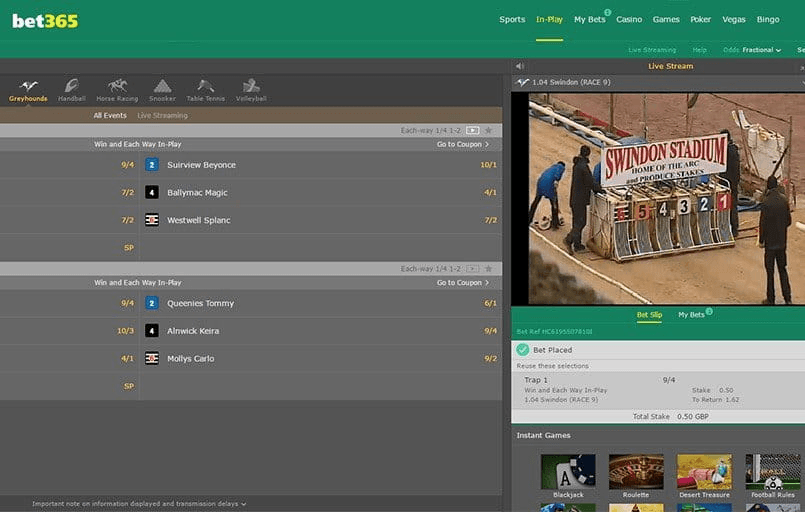This screenshot has width=805, height=512.
Task: Select 6/1 odds for Queenies Tommy
Action: (490, 303)
